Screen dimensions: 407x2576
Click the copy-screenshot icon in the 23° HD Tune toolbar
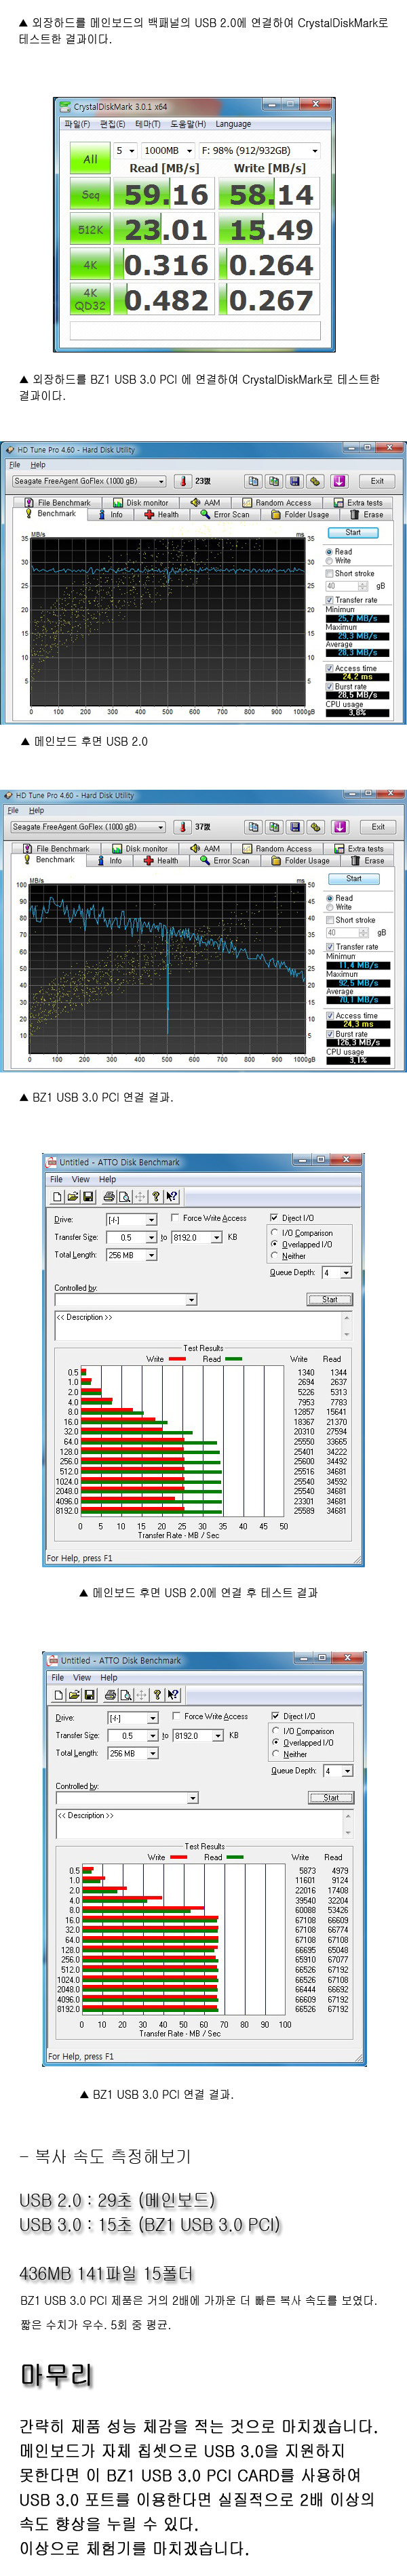click(x=273, y=481)
